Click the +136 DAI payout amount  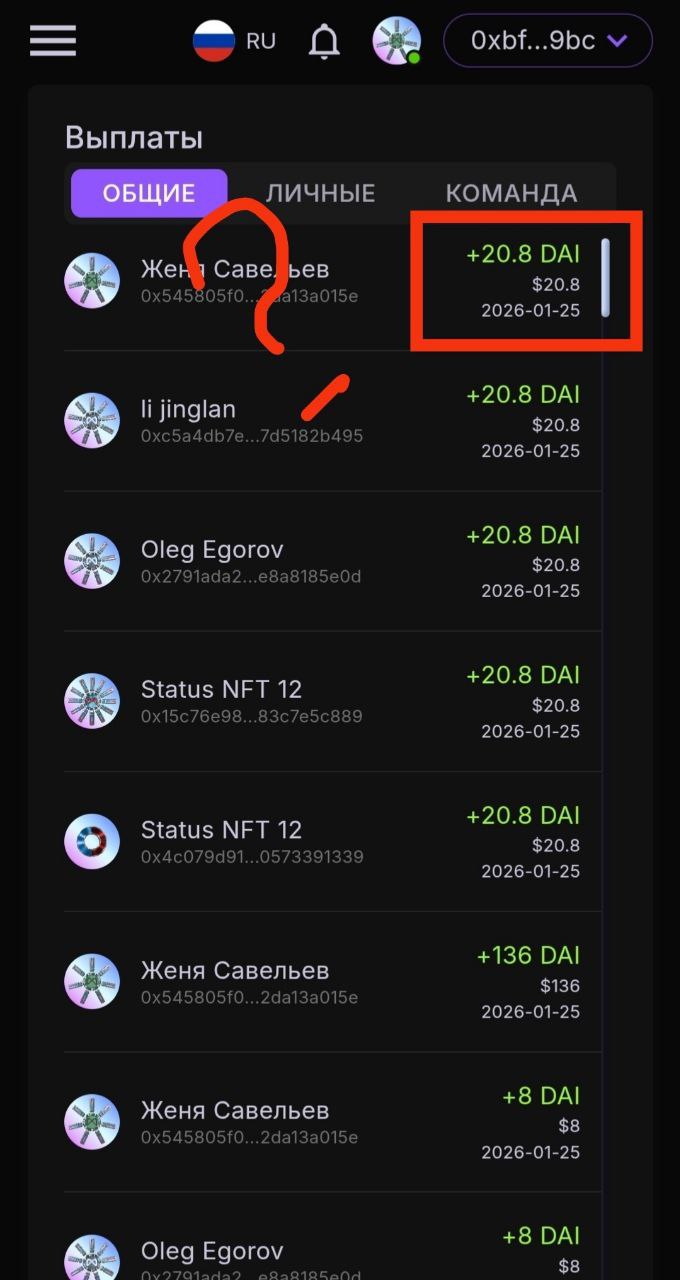point(528,955)
